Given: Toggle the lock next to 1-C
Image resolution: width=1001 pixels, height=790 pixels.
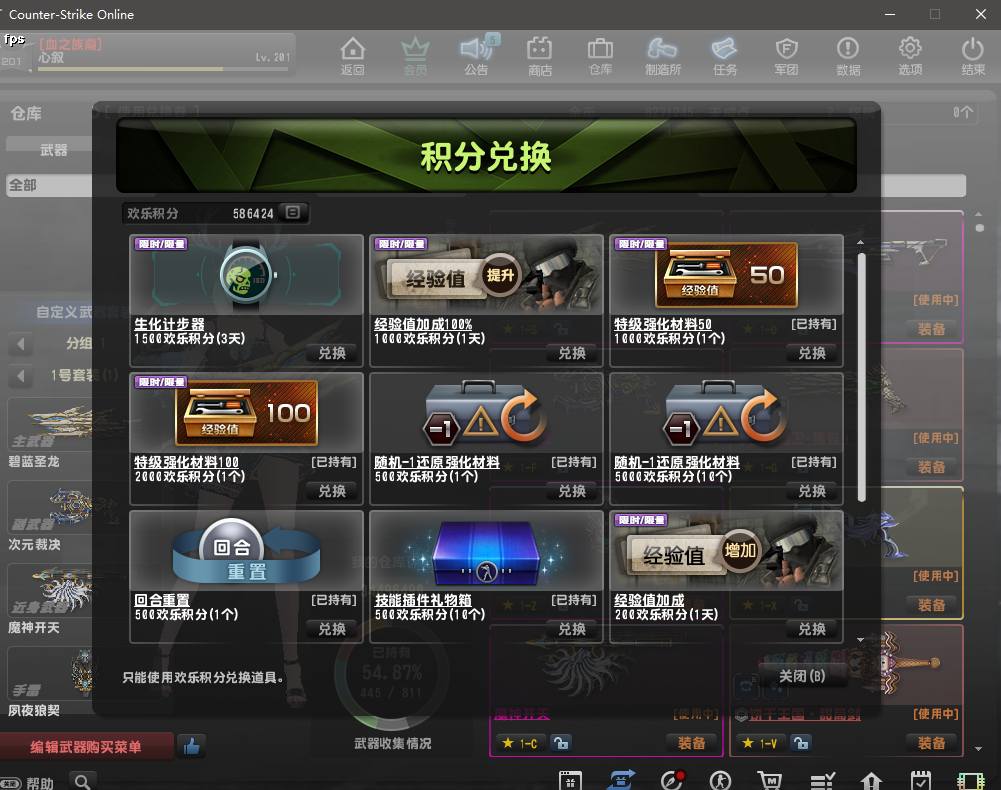Looking at the screenshot, I should [561, 743].
